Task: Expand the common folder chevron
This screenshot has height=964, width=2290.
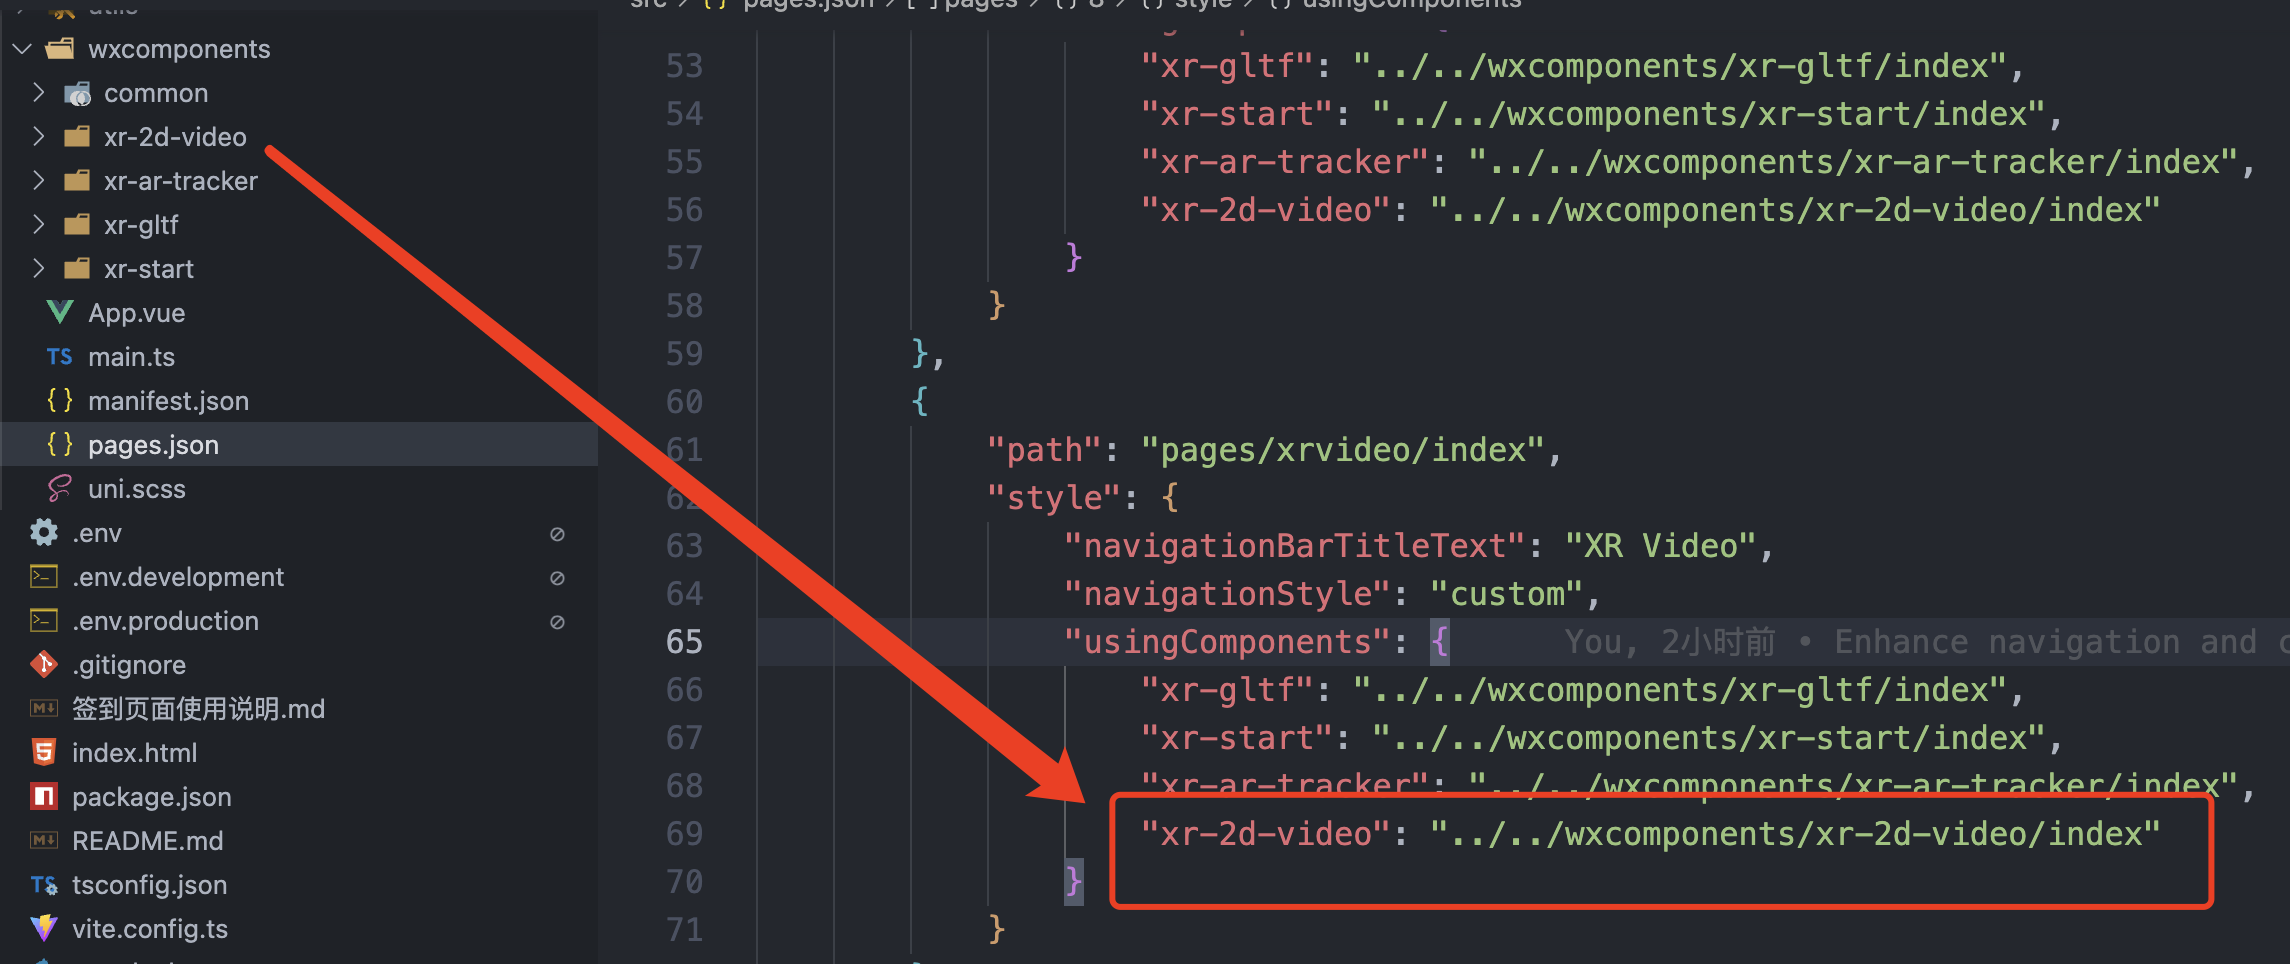Action: pyautogui.click(x=38, y=92)
